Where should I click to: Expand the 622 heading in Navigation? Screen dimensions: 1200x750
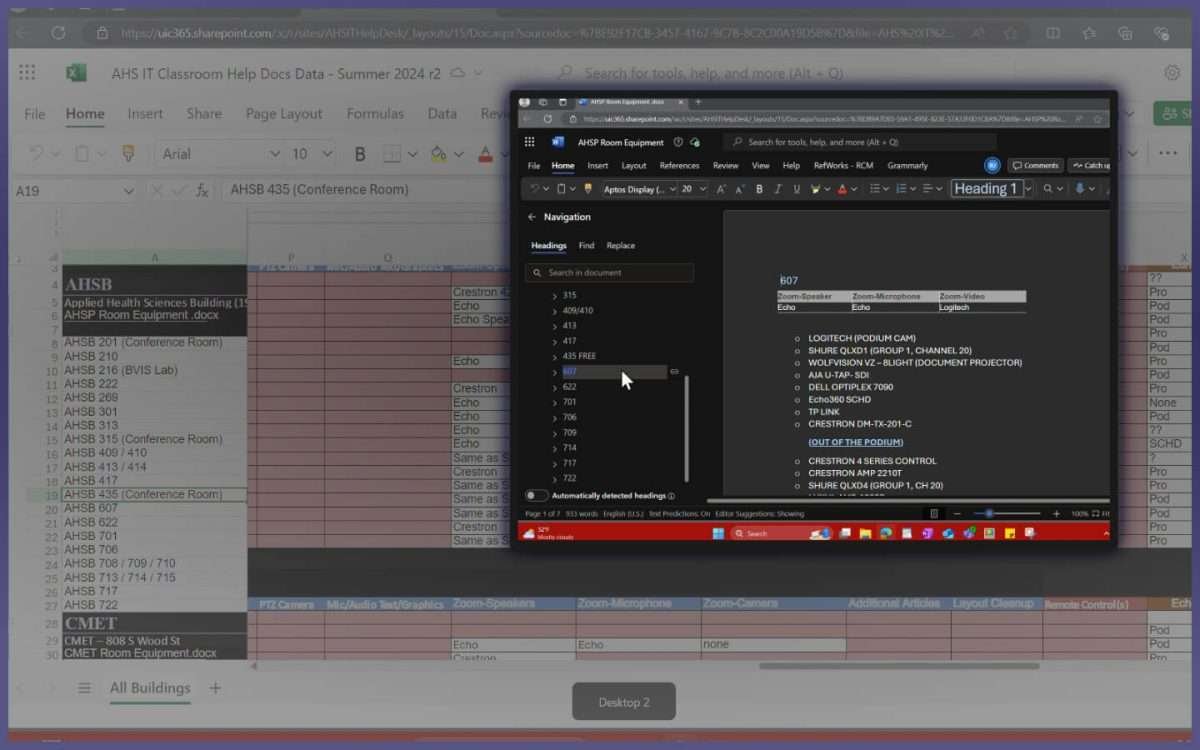pyautogui.click(x=555, y=387)
